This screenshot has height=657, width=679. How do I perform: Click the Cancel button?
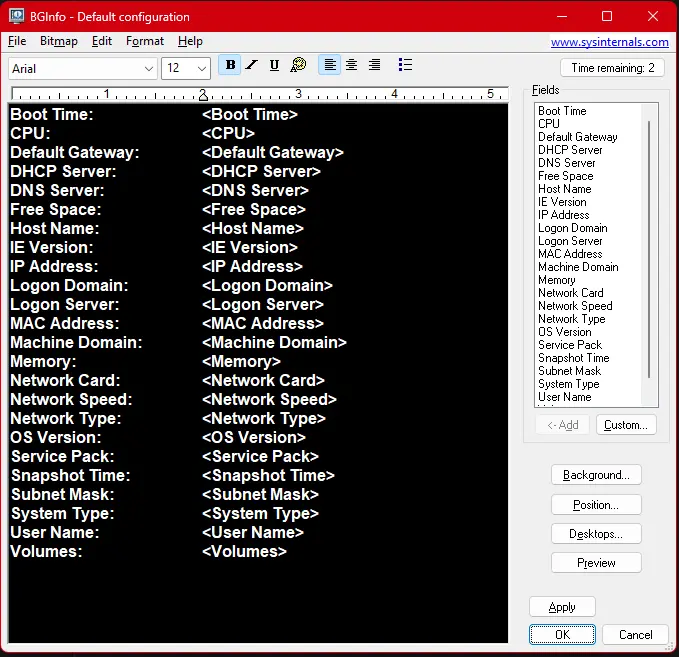point(635,634)
